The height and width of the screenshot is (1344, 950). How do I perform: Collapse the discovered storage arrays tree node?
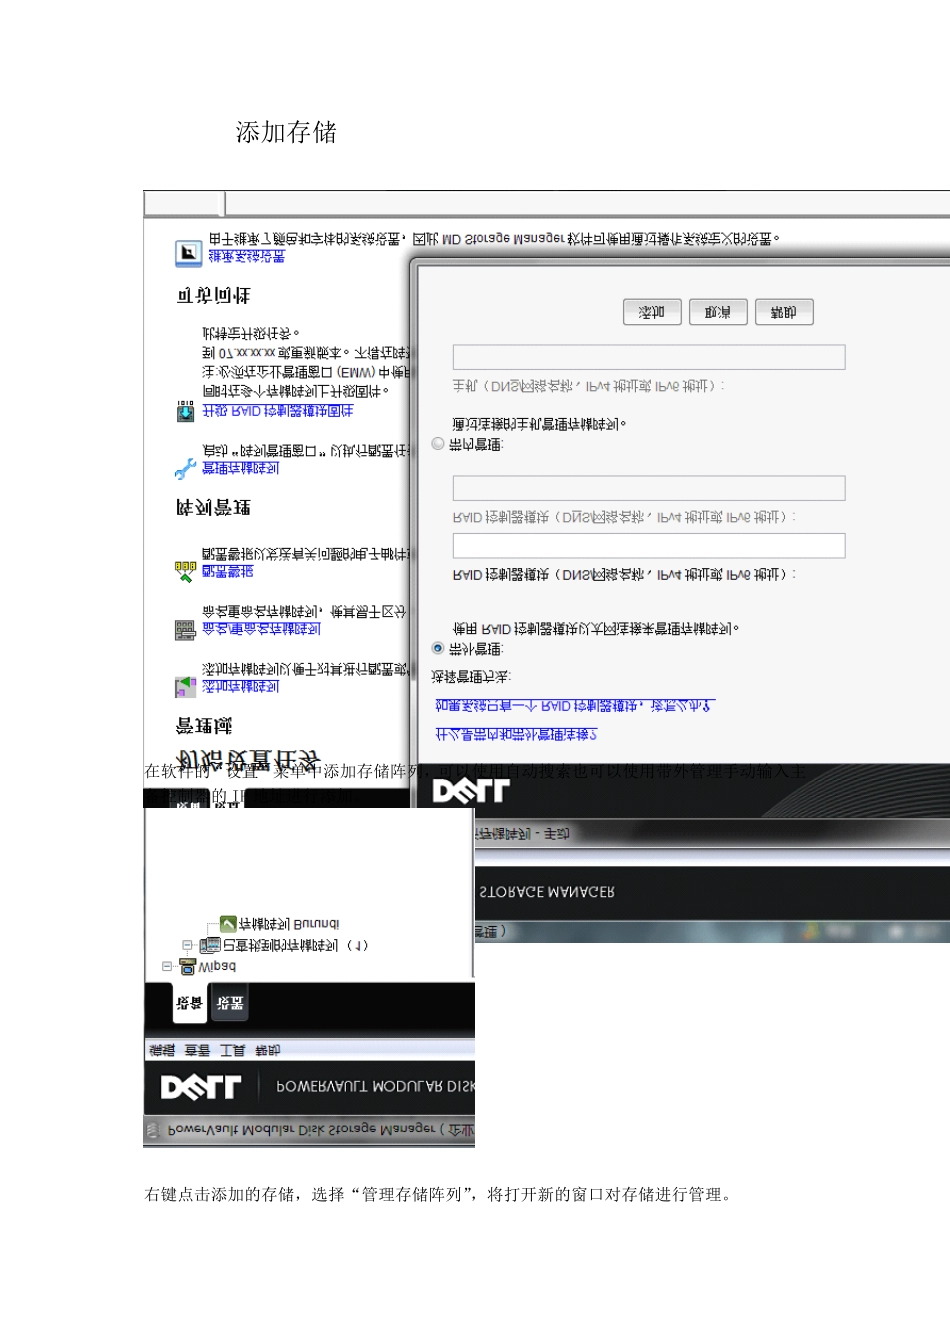pos(188,945)
